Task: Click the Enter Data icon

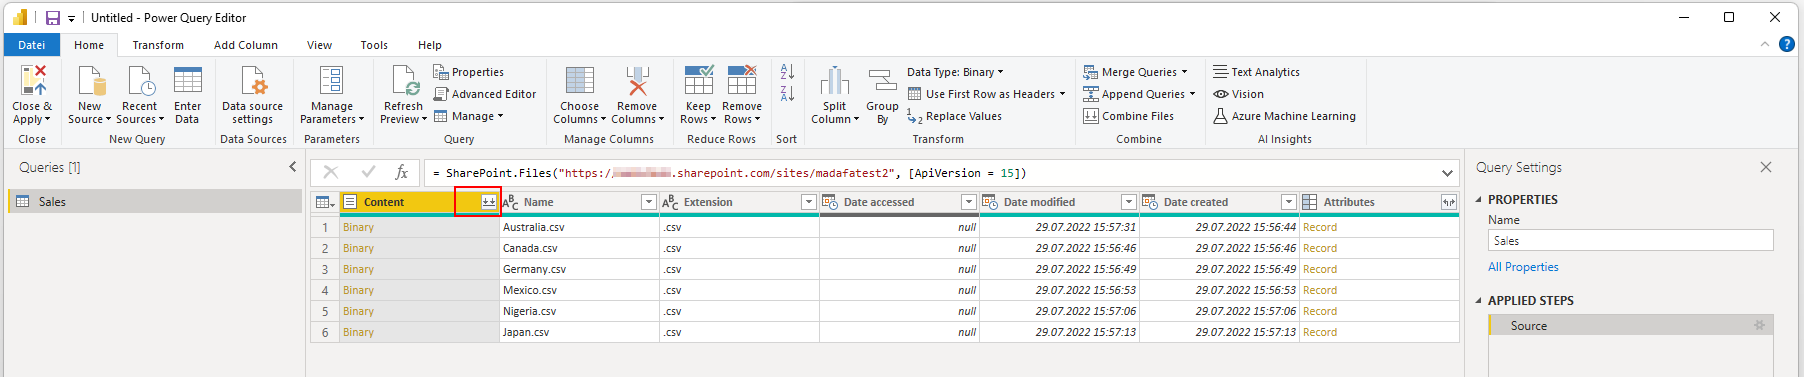Action: click(187, 80)
